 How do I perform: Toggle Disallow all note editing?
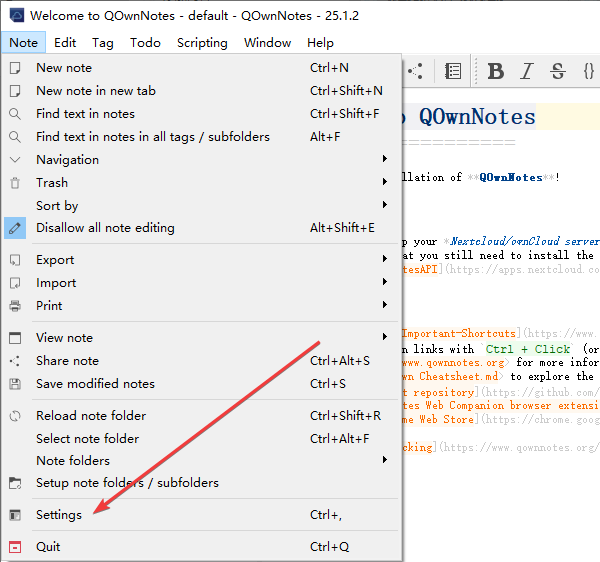tap(105, 228)
